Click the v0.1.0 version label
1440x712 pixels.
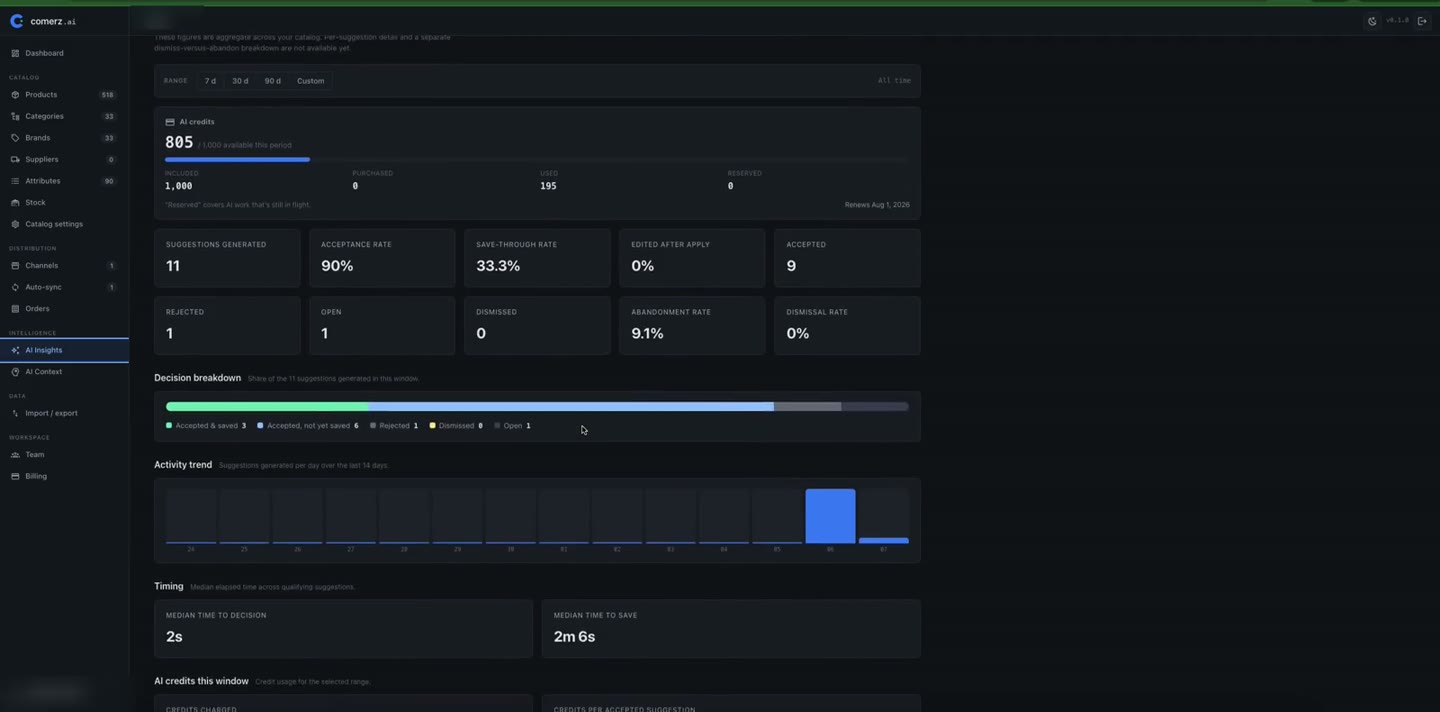(x=1397, y=21)
